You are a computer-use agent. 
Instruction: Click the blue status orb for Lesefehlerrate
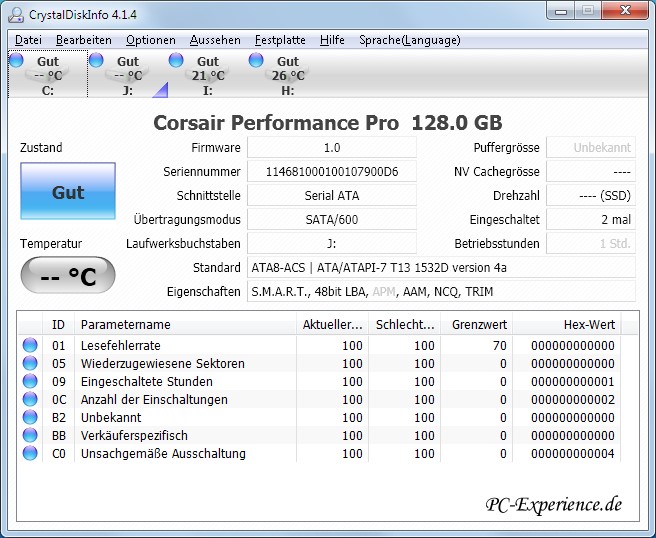[30, 346]
